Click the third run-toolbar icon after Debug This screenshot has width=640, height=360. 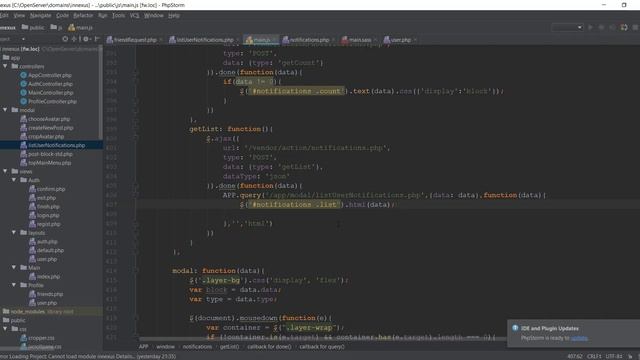612,27
